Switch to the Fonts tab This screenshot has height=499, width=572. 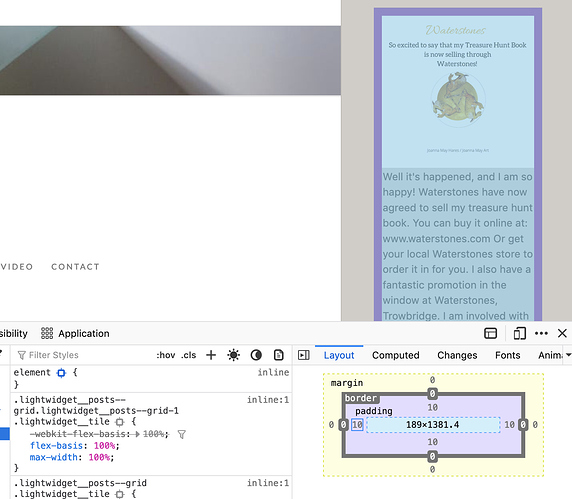pyautogui.click(x=507, y=355)
